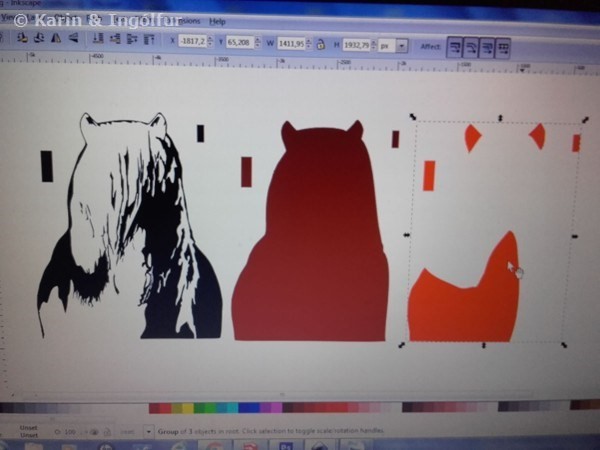Raise selection one step
The height and width of the screenshot is (450, 600).
[132, 39]
